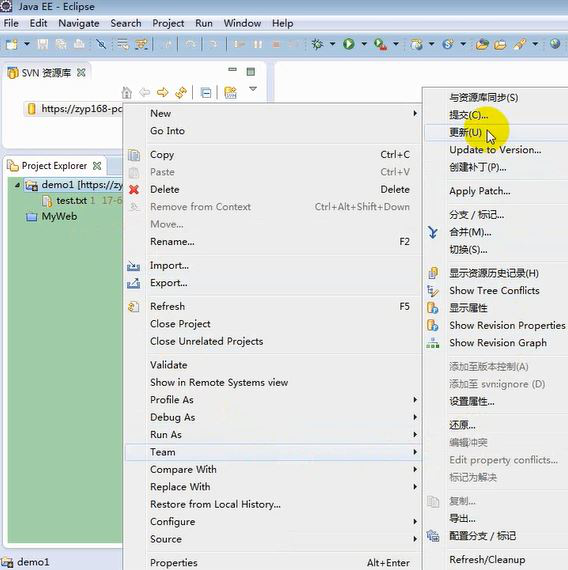568x570 pixels.
Task: Choose Update to Version... menu item
Action: click(496, 150)
